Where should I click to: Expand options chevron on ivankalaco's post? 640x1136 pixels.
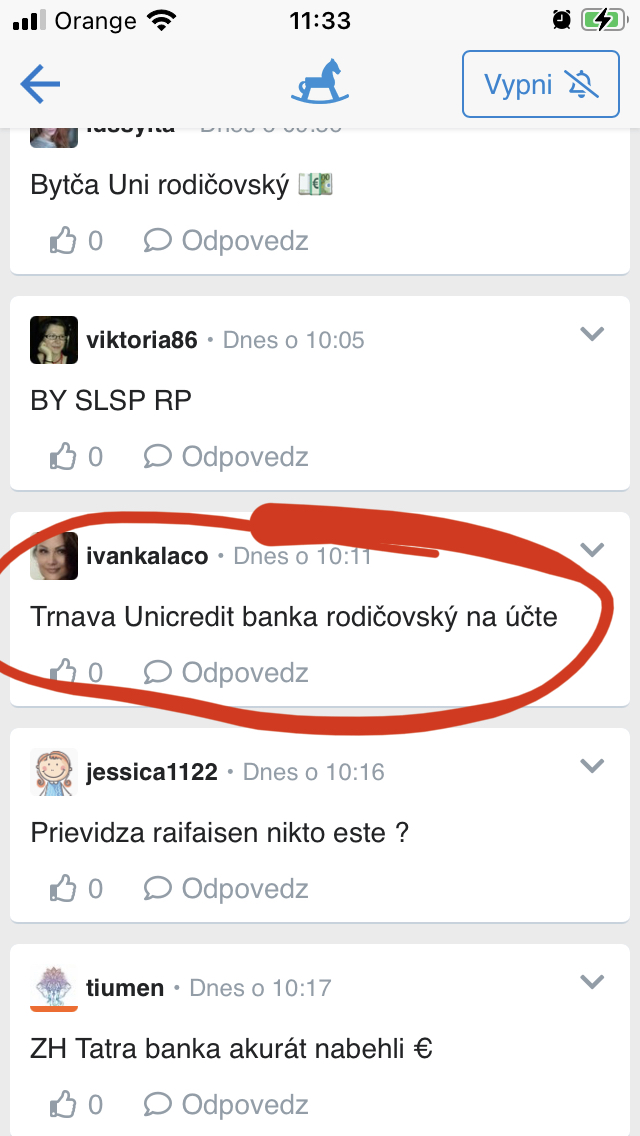(592, 550)
